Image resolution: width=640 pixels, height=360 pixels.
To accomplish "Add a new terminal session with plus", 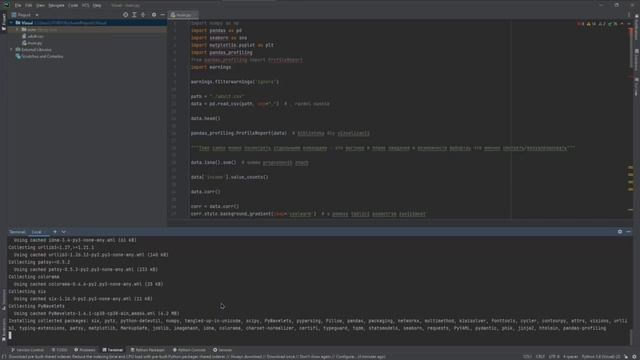I will [x=55, y=232].
